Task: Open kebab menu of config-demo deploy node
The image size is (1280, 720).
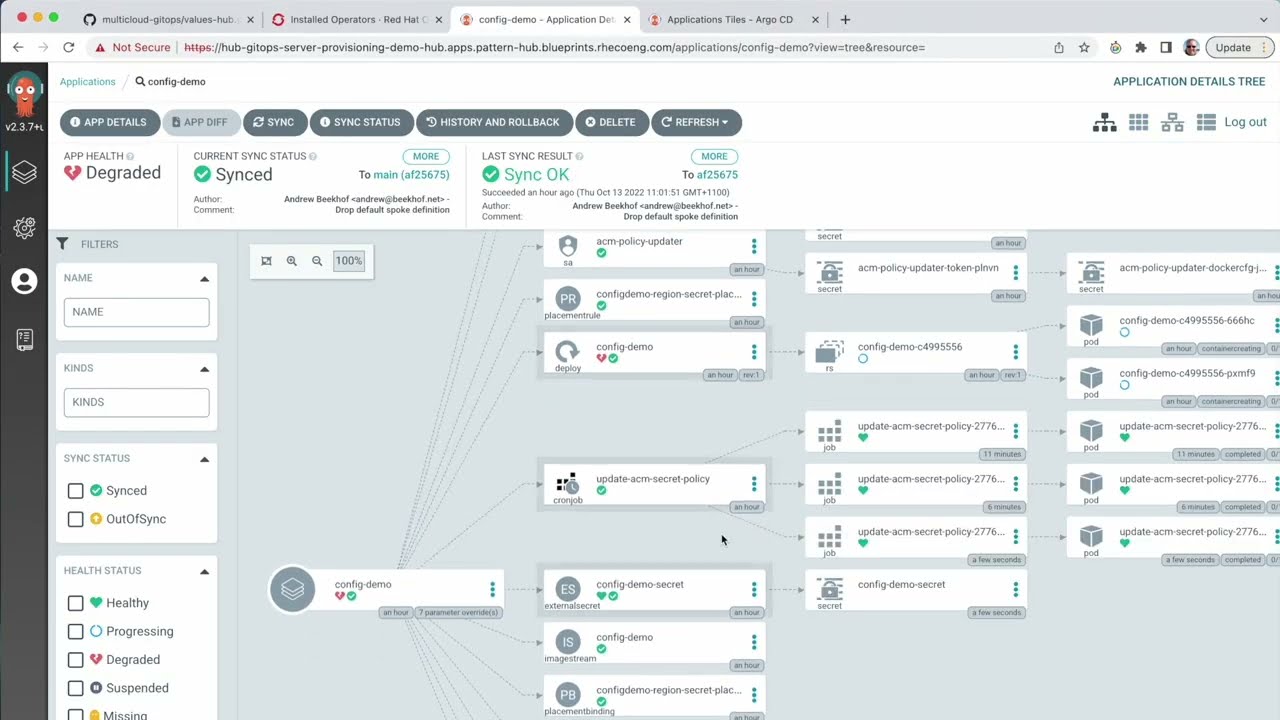Action: (754, 352)
